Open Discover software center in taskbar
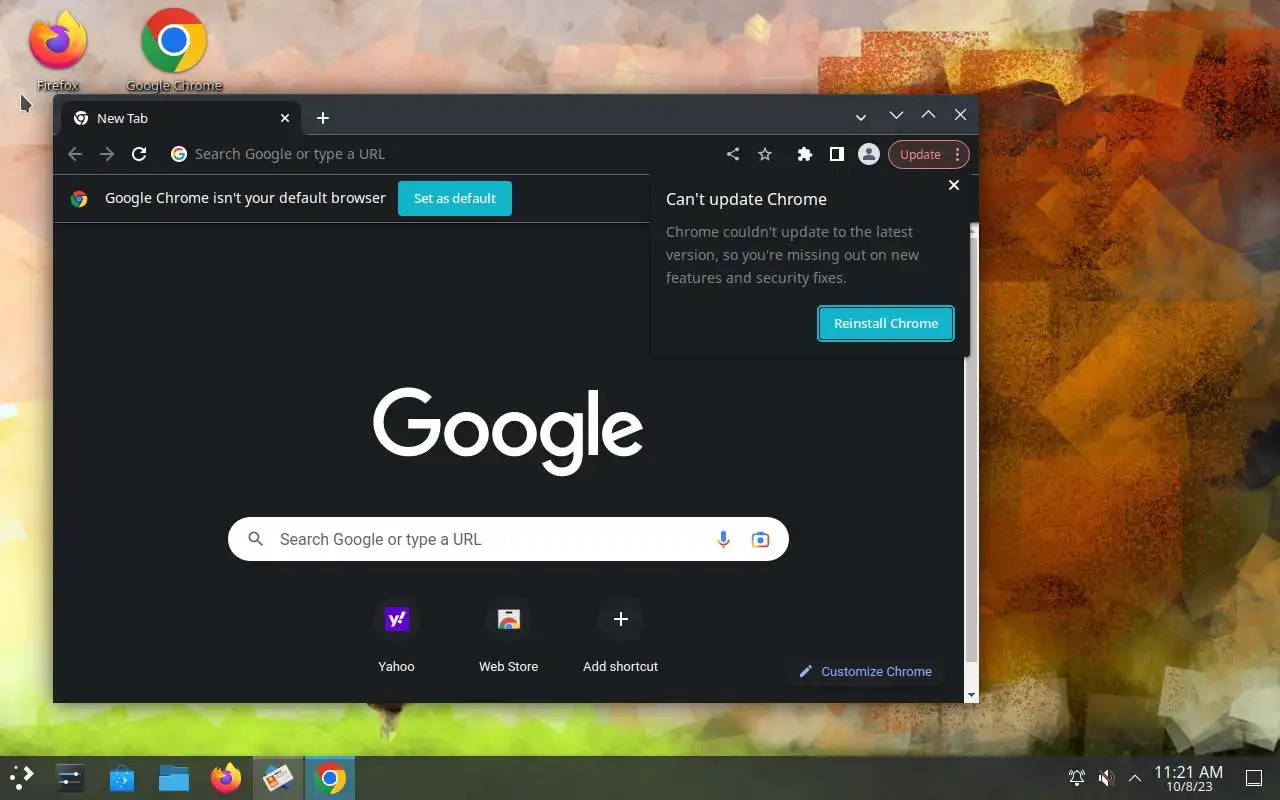The width and height of the screenshot is (1280, 800). [x=122, y=778]
